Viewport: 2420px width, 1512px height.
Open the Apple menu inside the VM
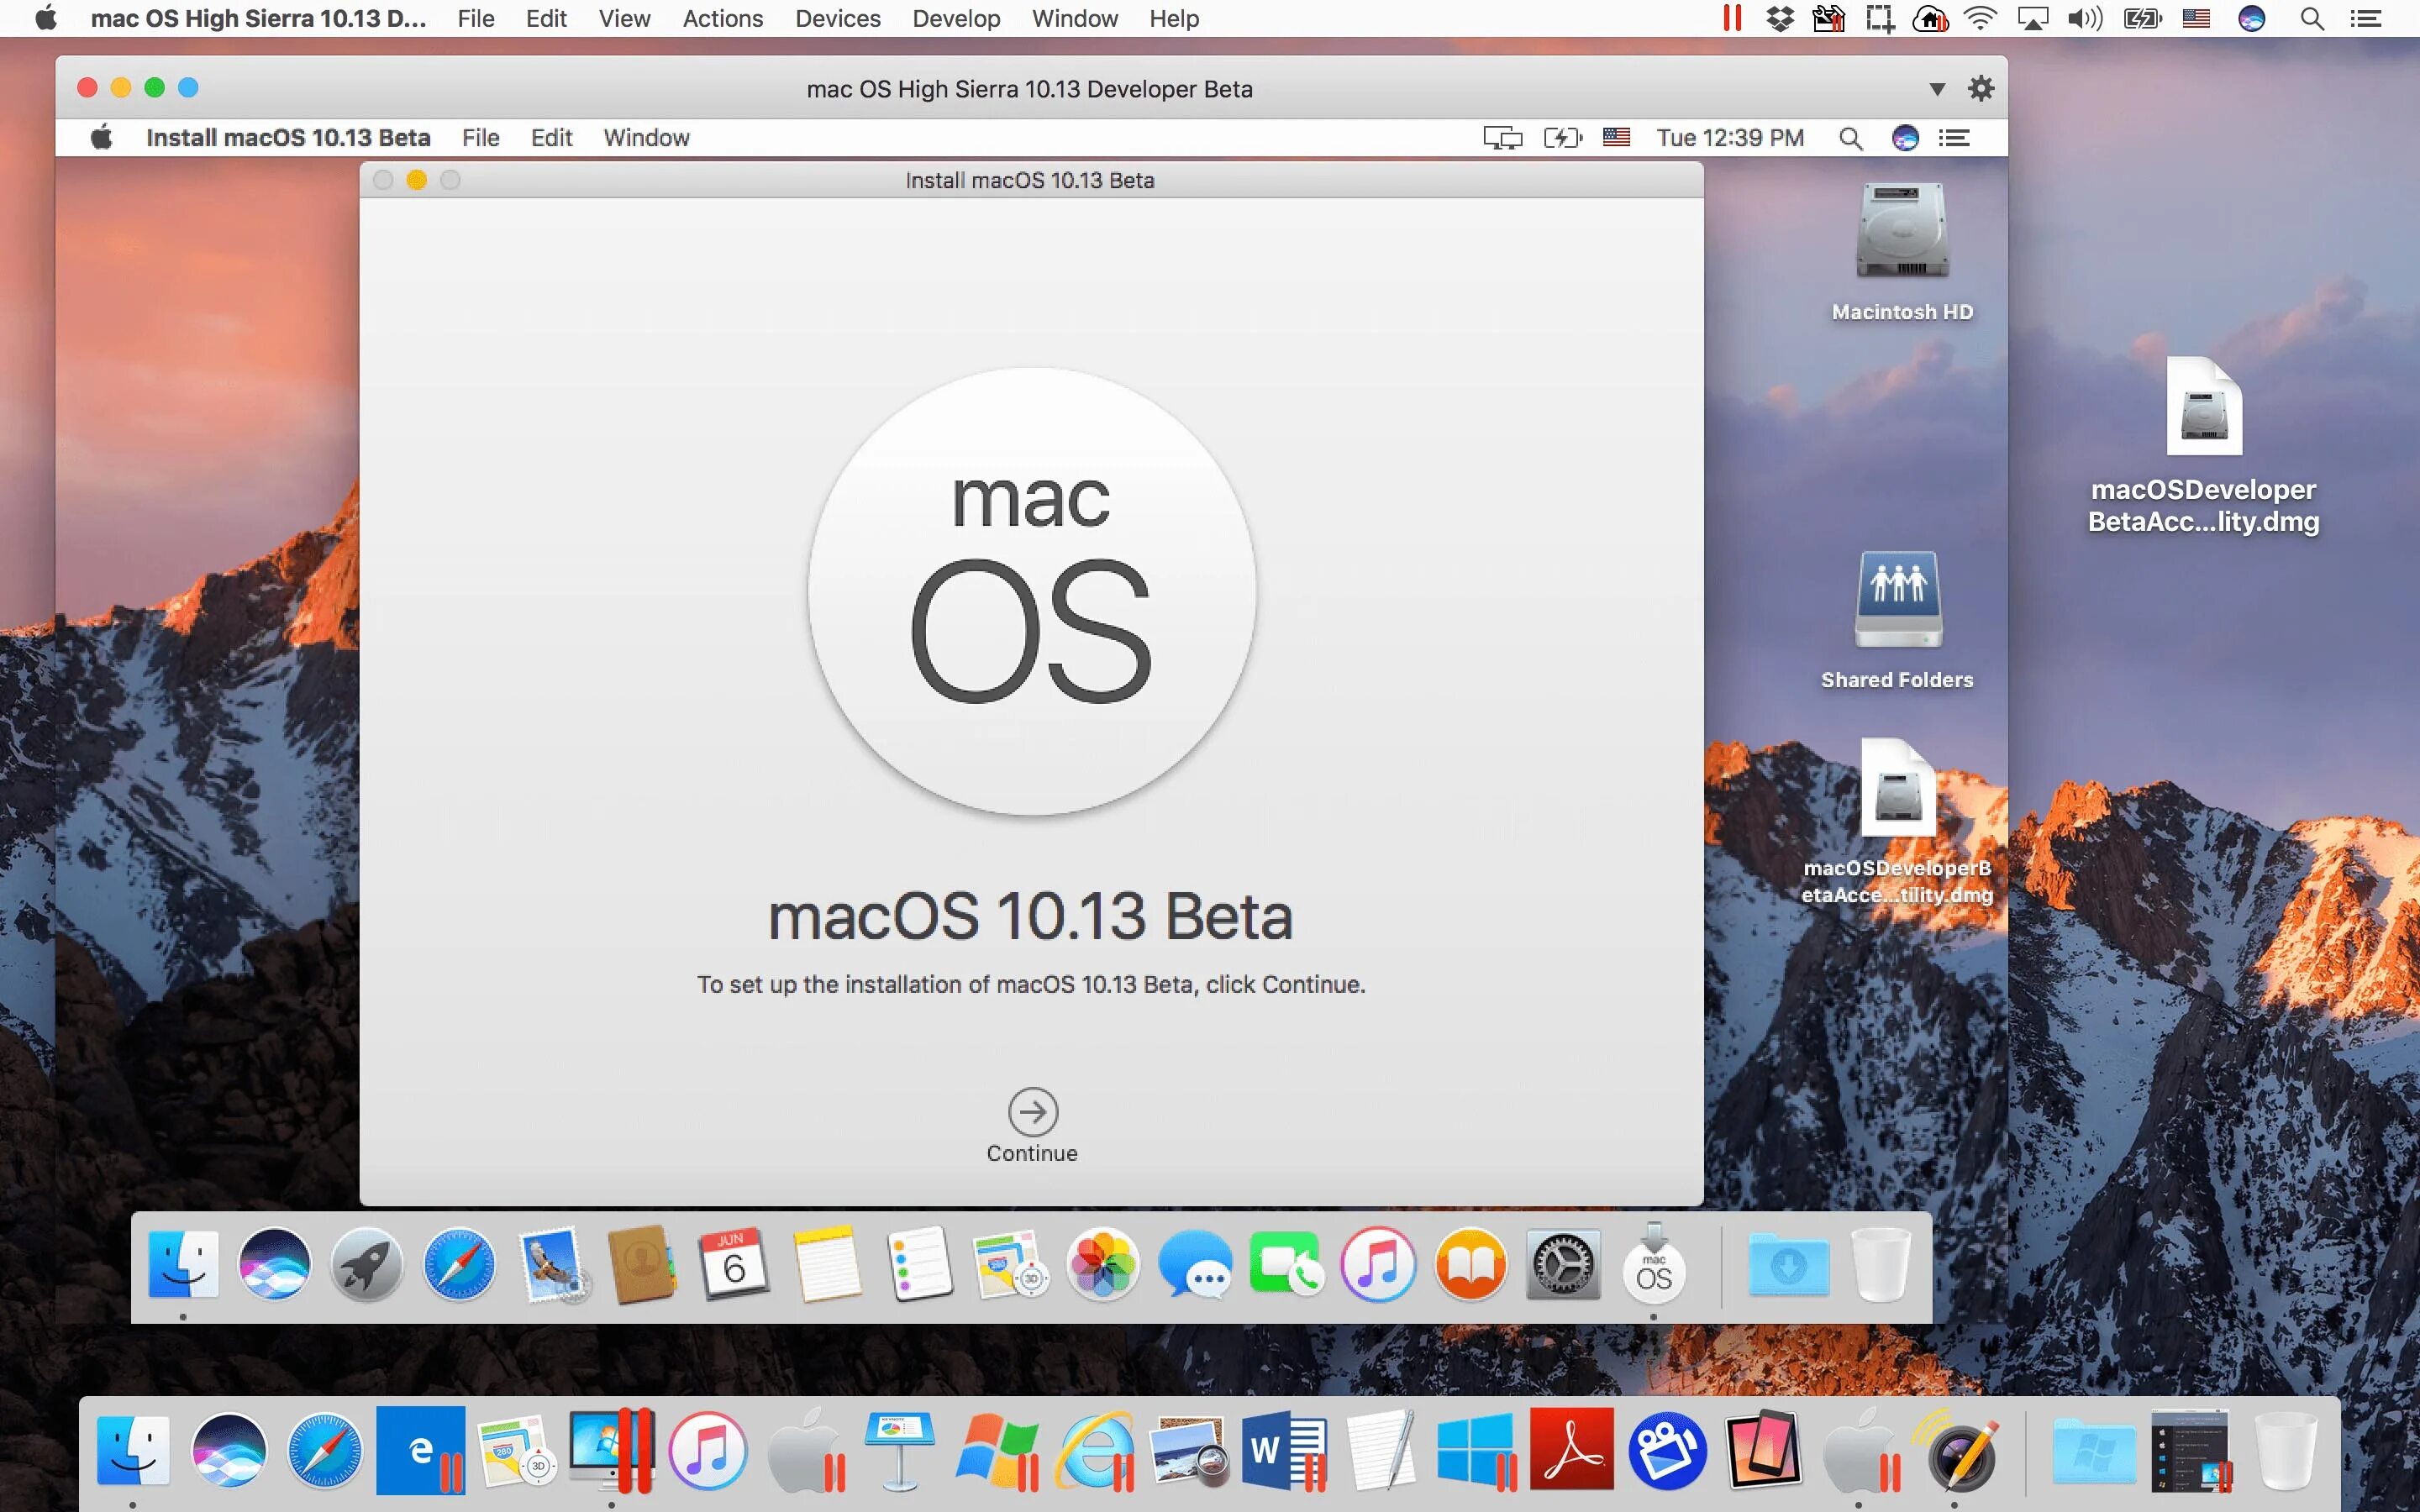(101, 137)
